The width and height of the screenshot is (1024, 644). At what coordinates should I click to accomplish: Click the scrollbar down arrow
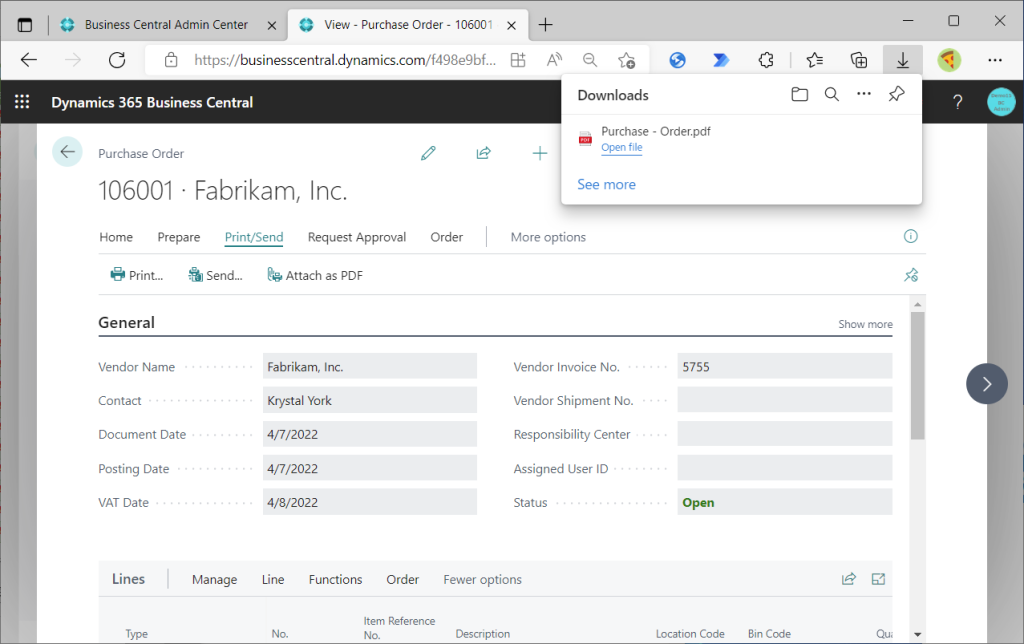pos(918,634)
